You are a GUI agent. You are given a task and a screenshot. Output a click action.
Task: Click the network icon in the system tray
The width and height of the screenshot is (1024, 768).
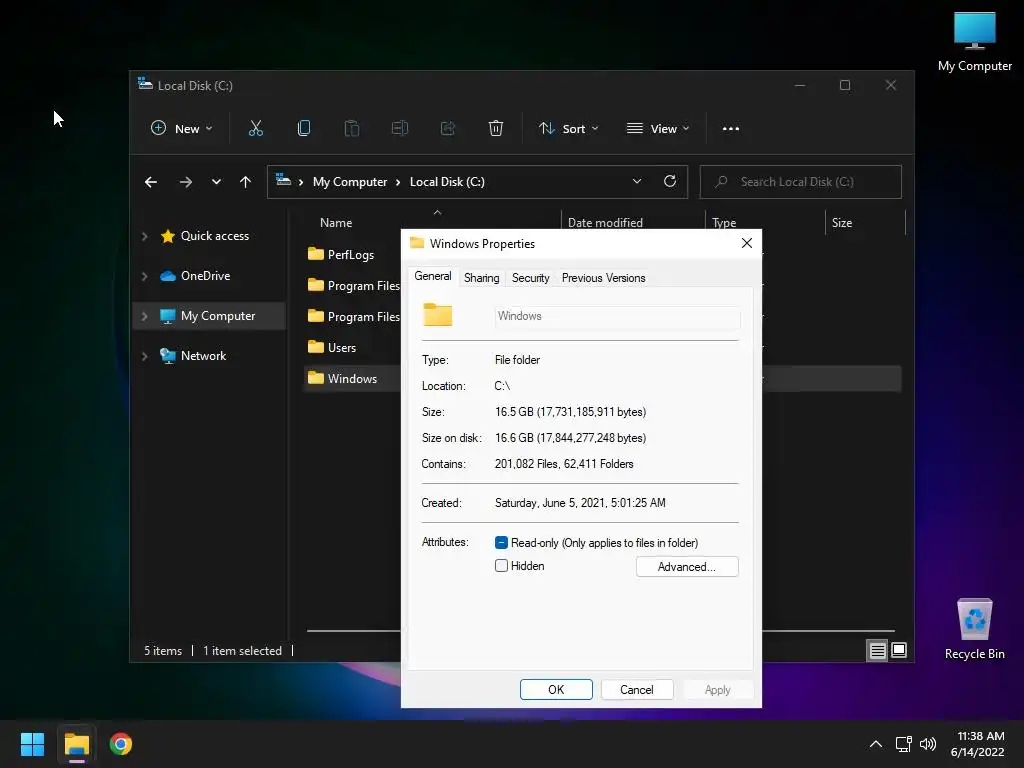[903, 744]
